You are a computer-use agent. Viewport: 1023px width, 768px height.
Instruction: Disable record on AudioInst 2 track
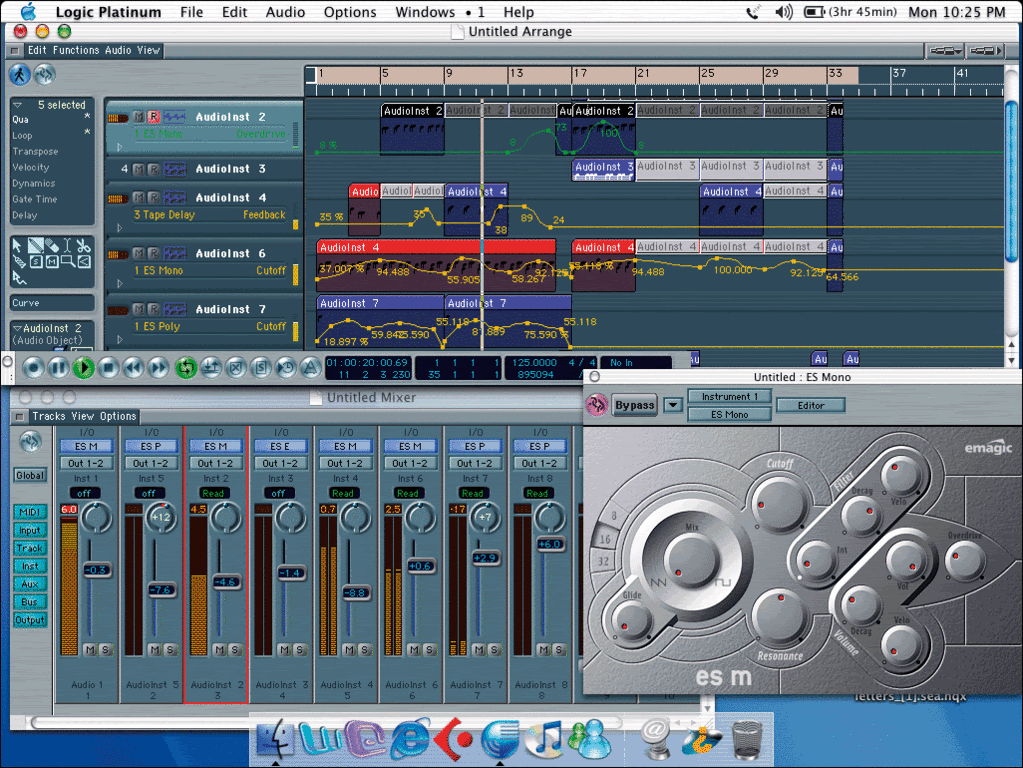153,117
